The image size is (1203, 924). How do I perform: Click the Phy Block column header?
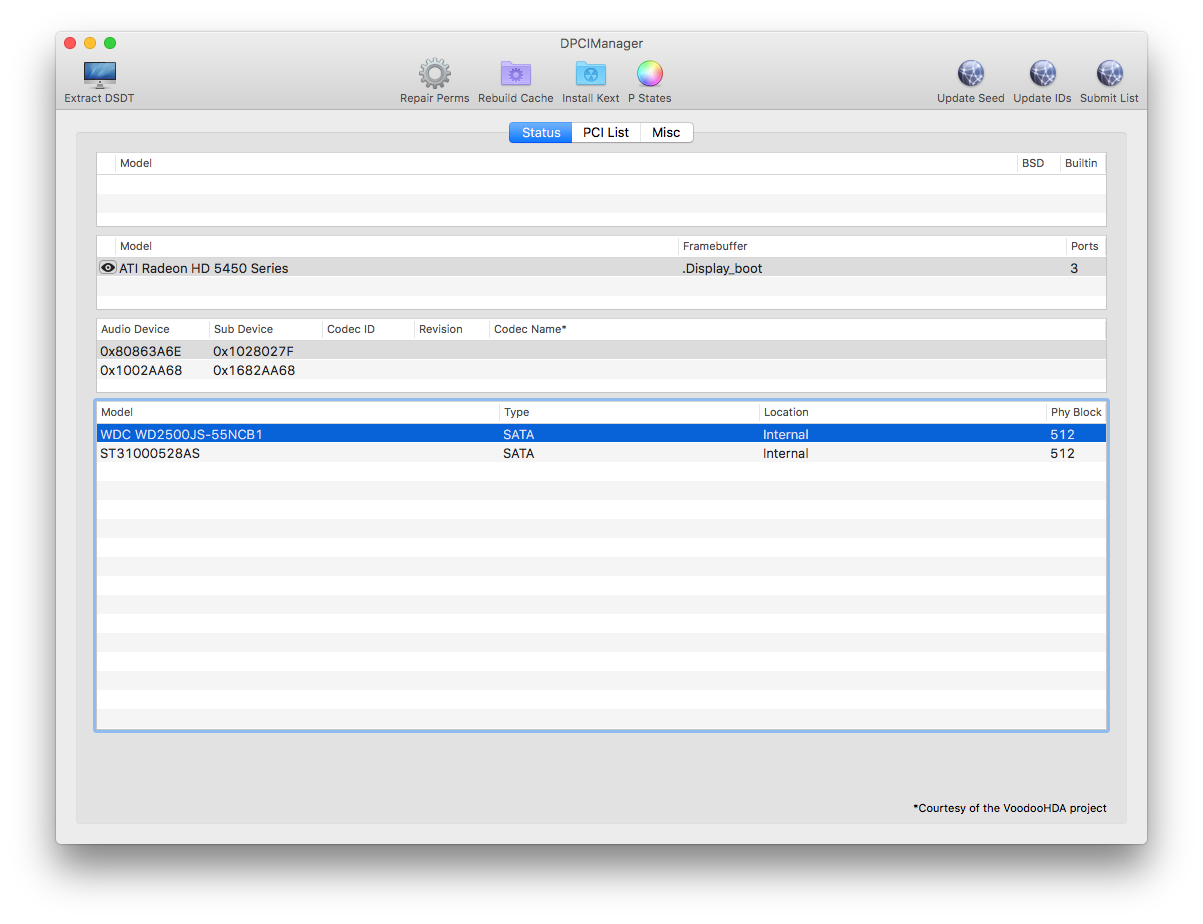pyautogui.click(x=1075, y=412)
